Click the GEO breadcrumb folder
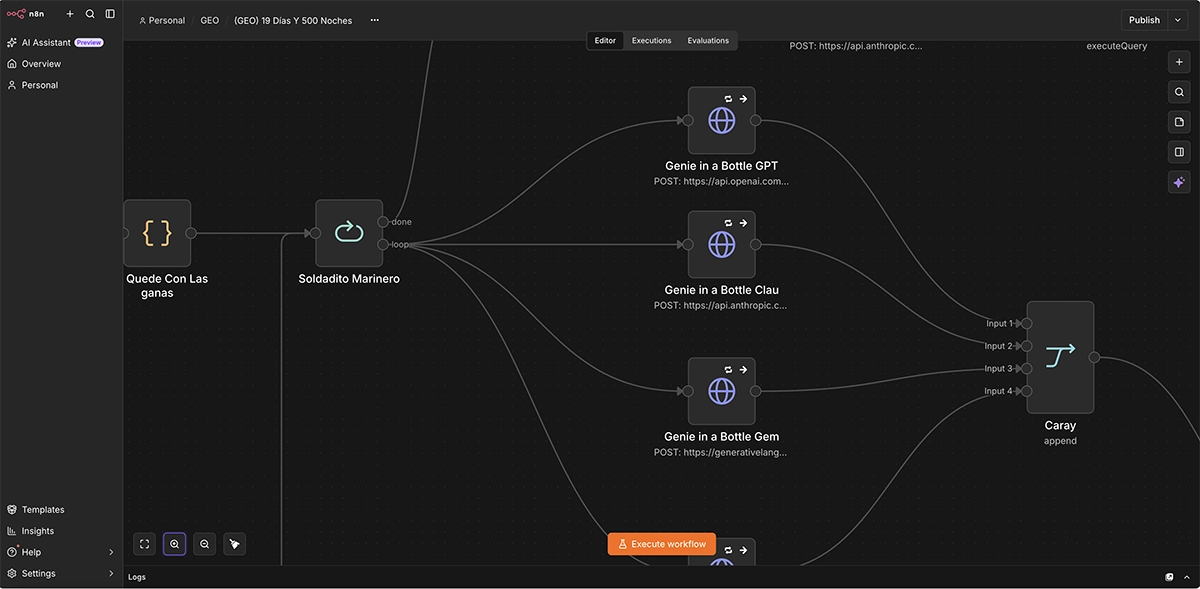 [210, 20]
